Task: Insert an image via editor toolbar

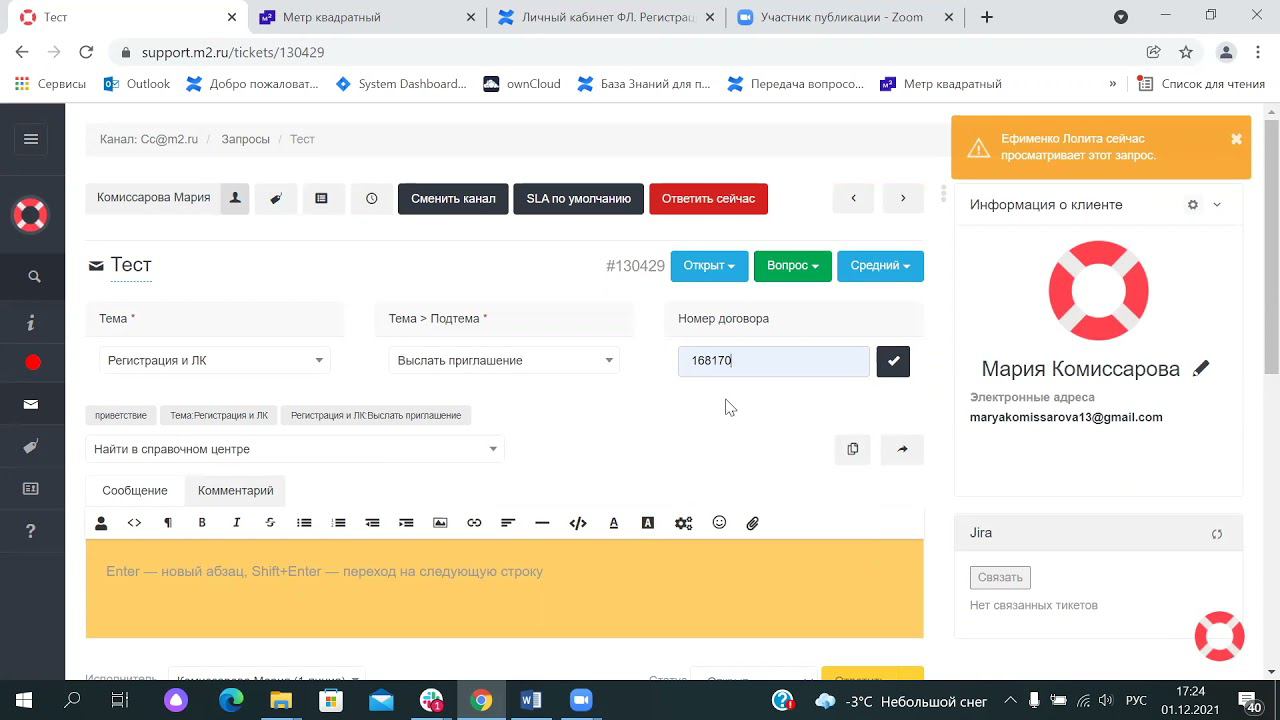Action: (x=440, y=523)
